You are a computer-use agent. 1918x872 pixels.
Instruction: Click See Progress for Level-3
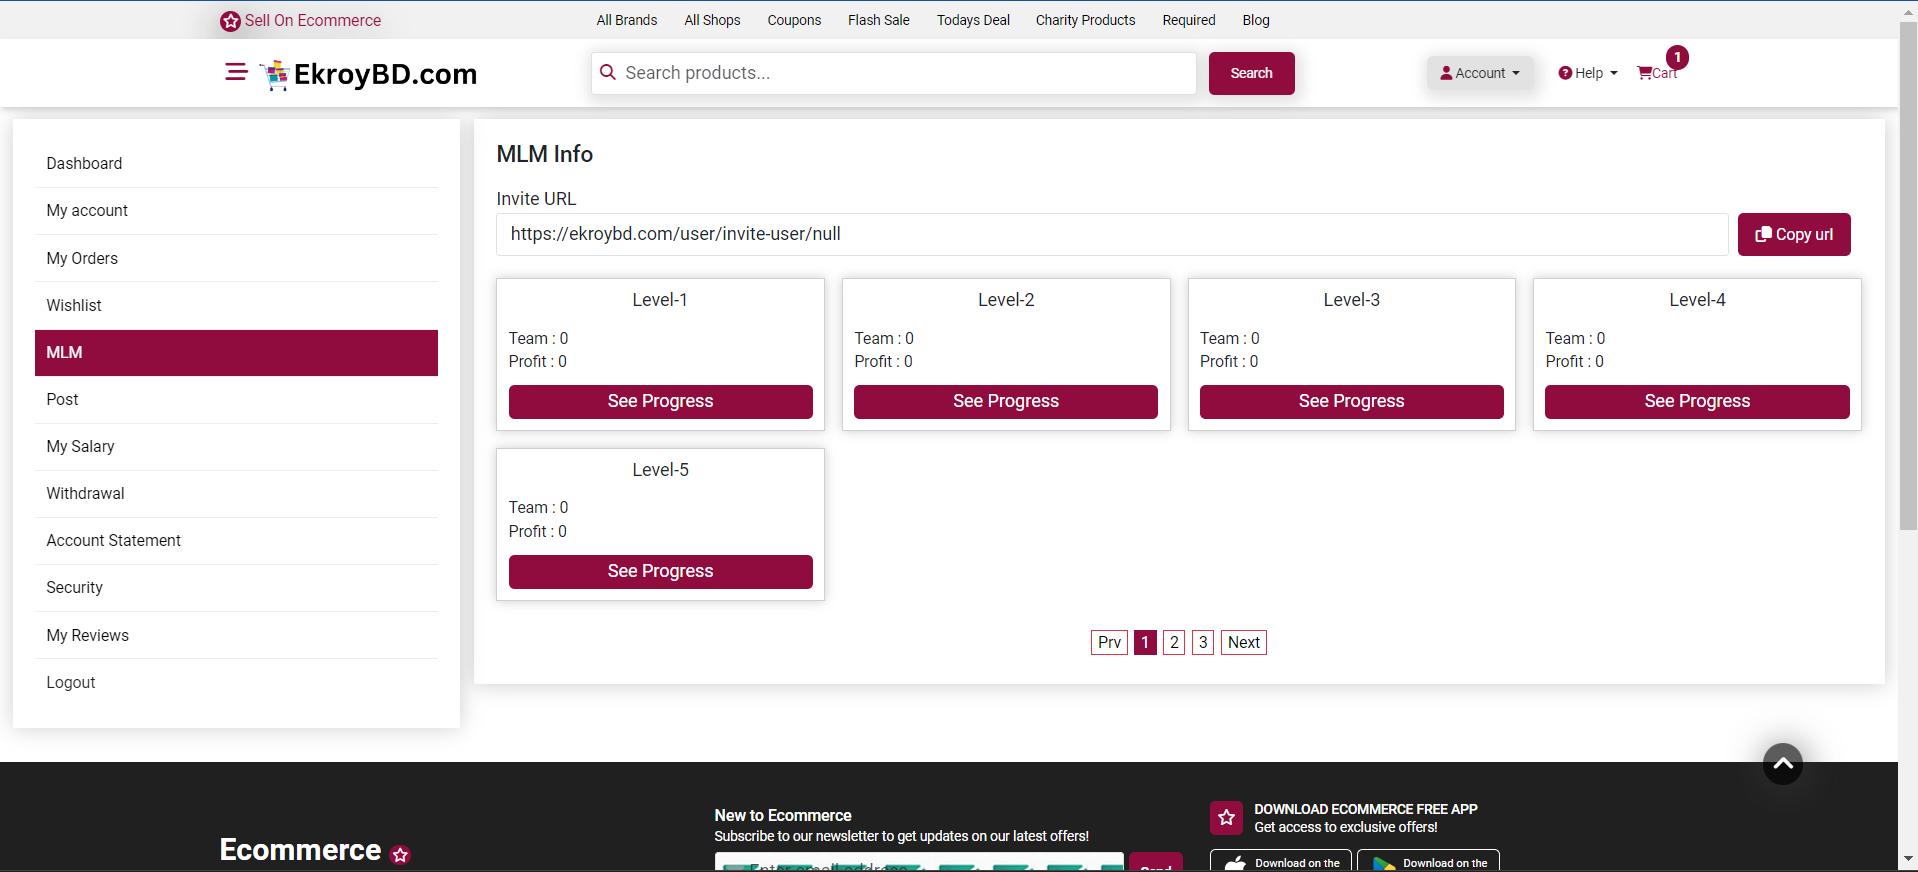pos(1351,402)
